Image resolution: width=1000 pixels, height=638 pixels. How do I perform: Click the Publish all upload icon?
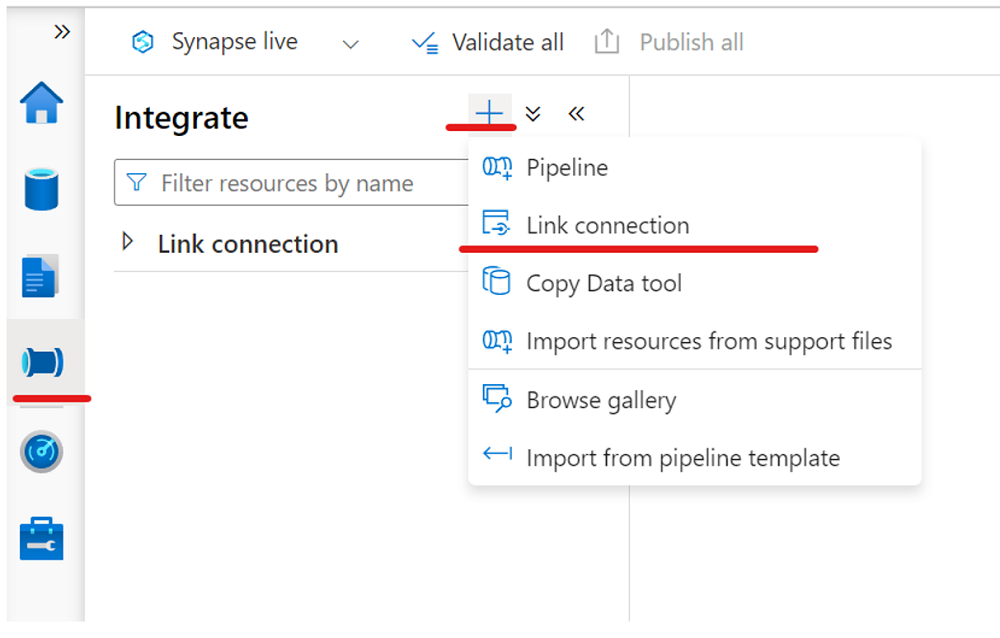[x=605, y=42]
